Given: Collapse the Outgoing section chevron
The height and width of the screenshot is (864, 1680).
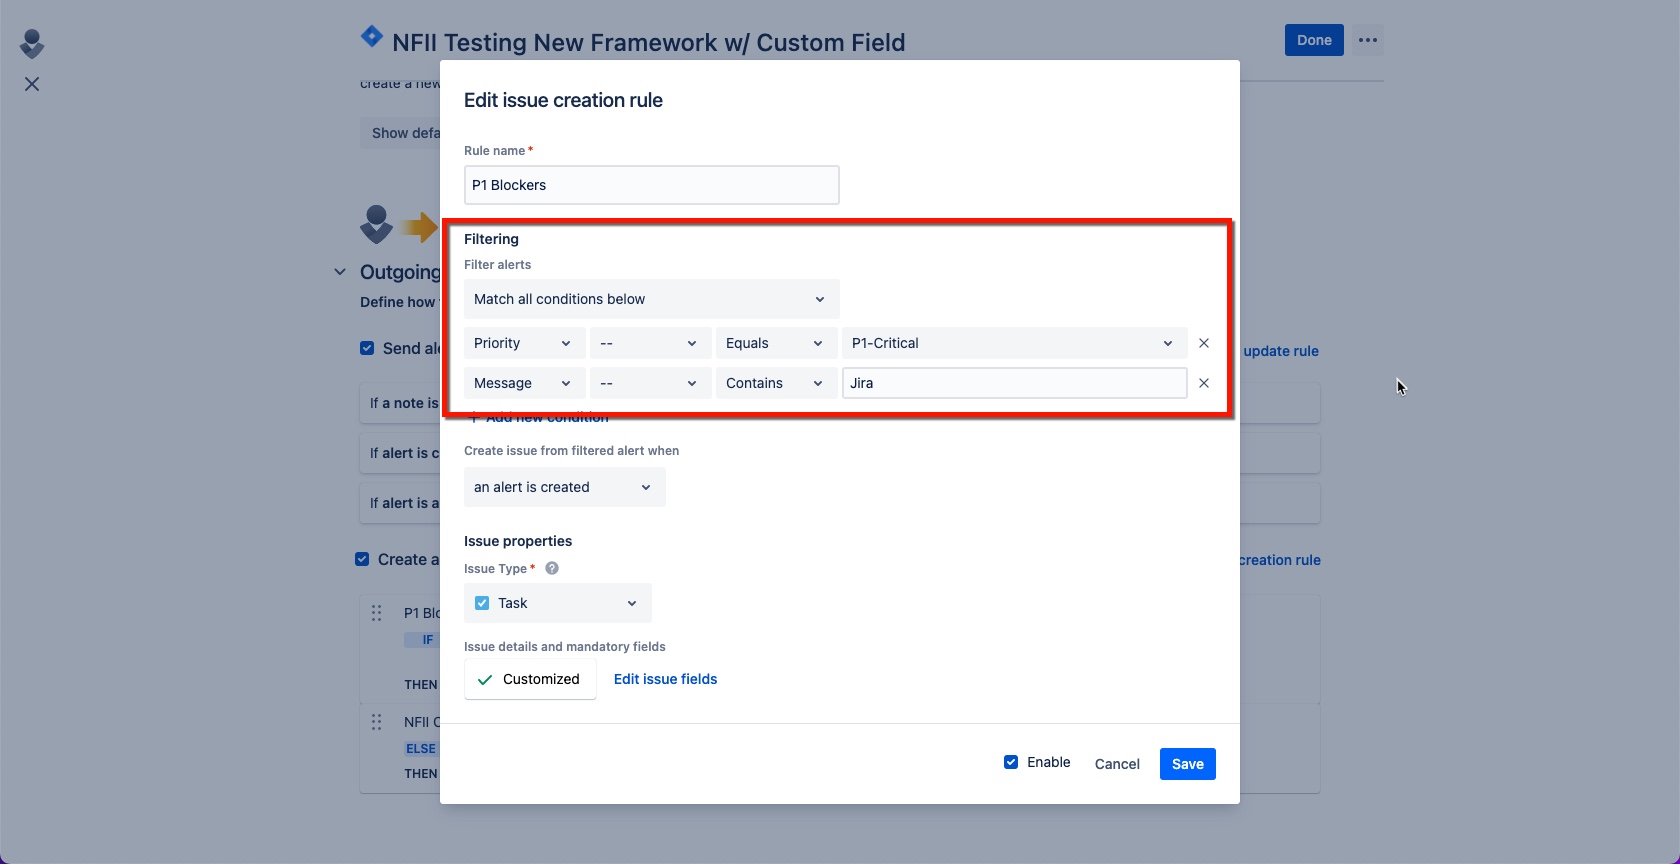Looking at the screenshot, I should click(x=340, y=272).
